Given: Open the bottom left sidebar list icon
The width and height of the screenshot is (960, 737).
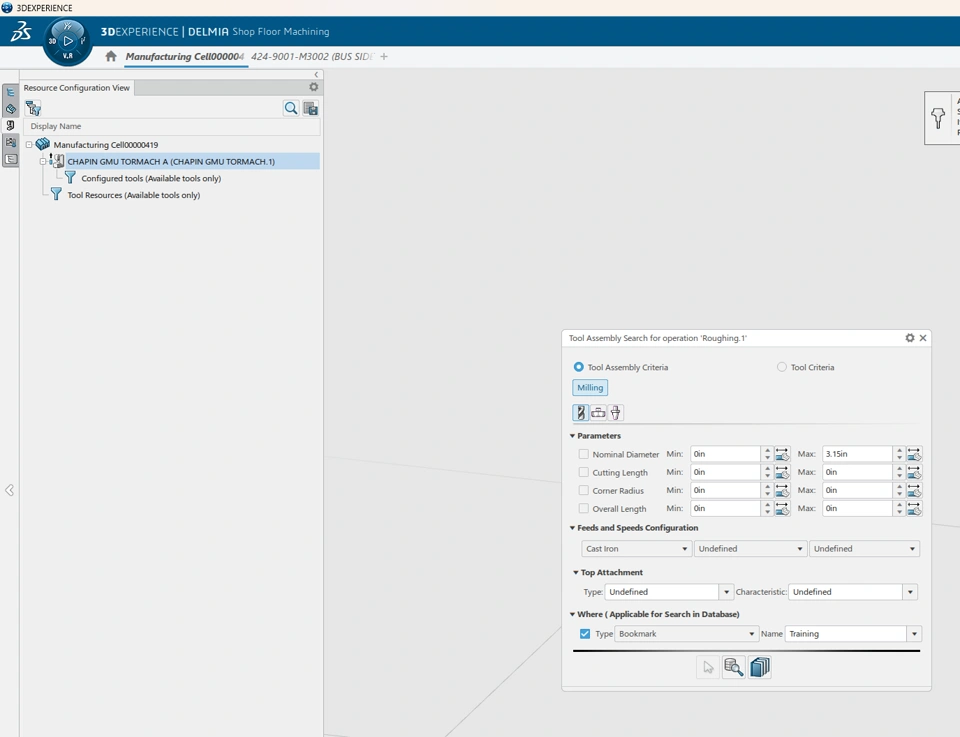Looking at the screenshot, I should pyautogui.click(x=10, y=159).
